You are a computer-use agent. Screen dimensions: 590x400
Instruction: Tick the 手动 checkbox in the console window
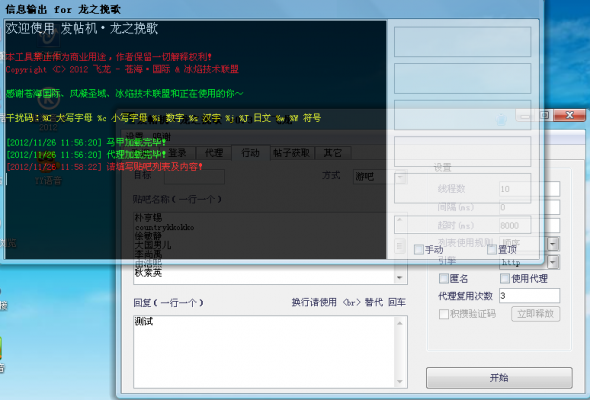pos(419,249)
